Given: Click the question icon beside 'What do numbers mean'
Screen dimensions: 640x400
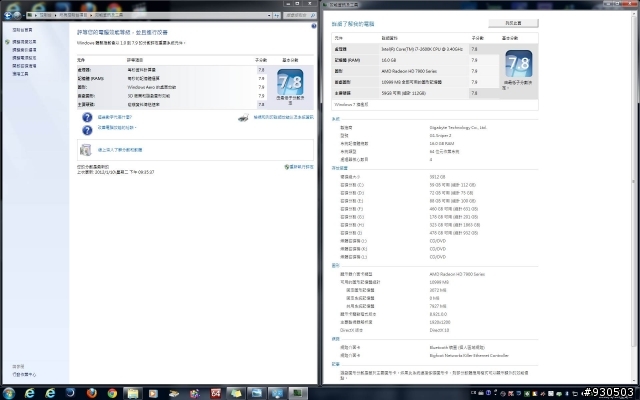Looking at the screenshot, I should click(87, 118).
